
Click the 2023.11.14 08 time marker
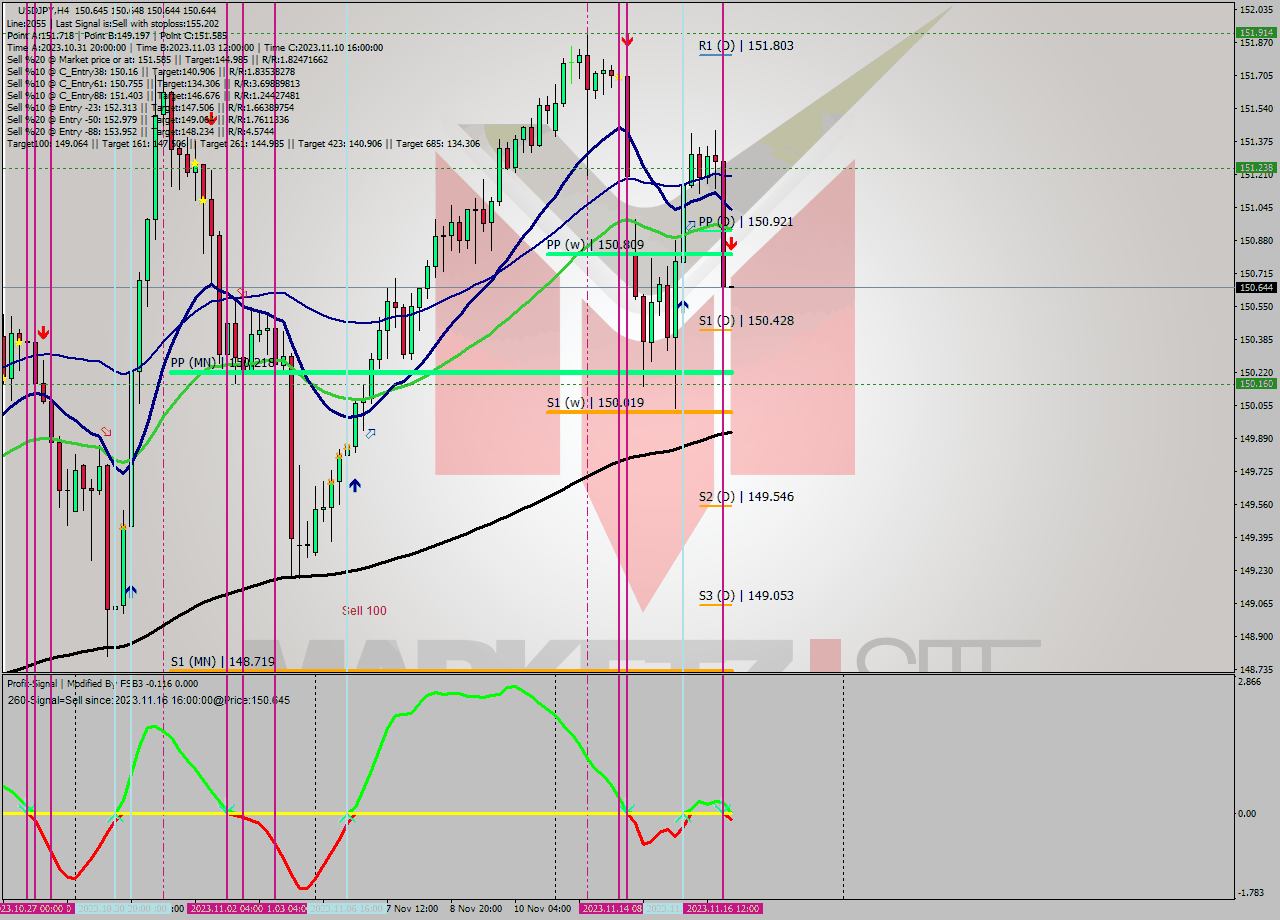(611, 909)
